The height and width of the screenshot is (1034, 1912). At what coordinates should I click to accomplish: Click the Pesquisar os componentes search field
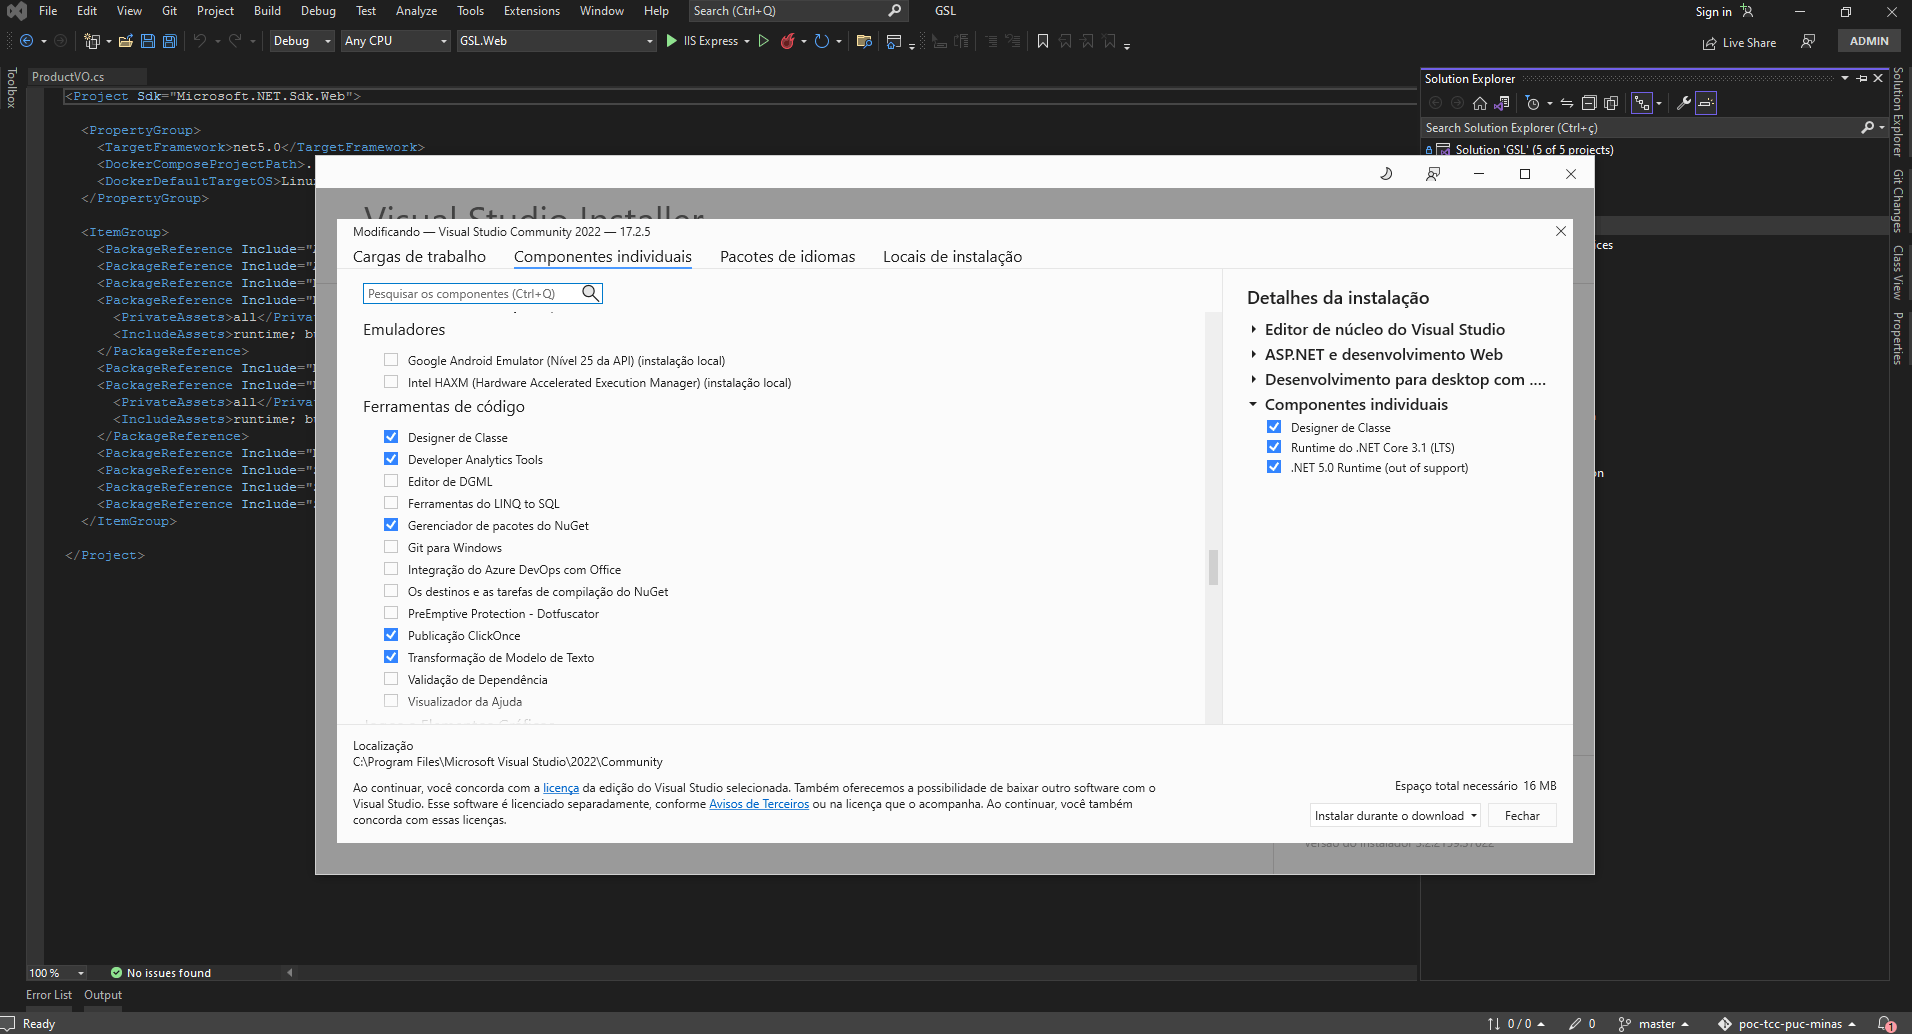coord(472,294)
